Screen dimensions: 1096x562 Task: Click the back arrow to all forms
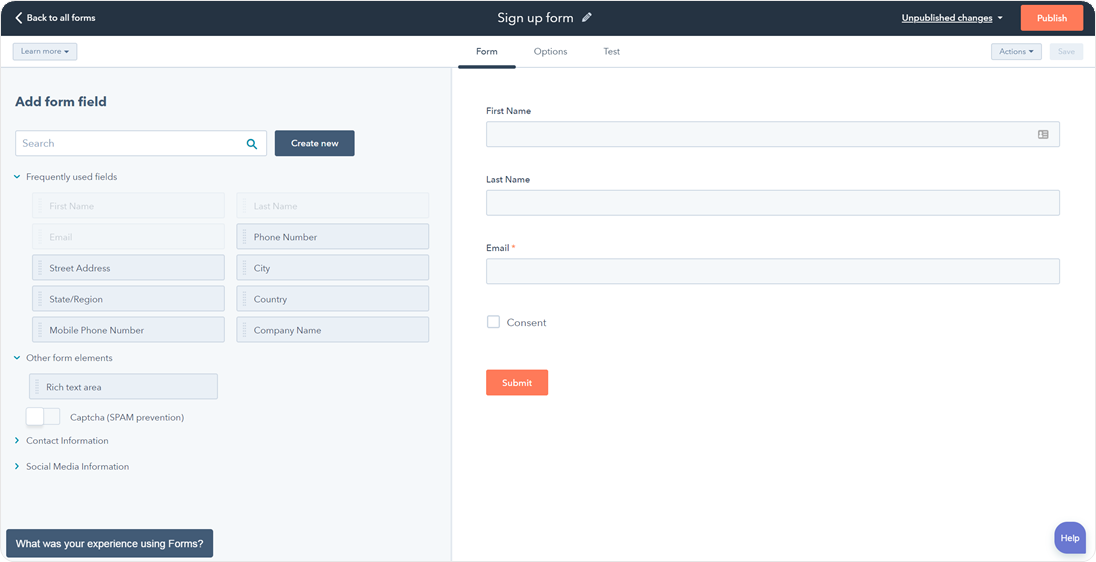pyautogui.click(x=19, y=18)
